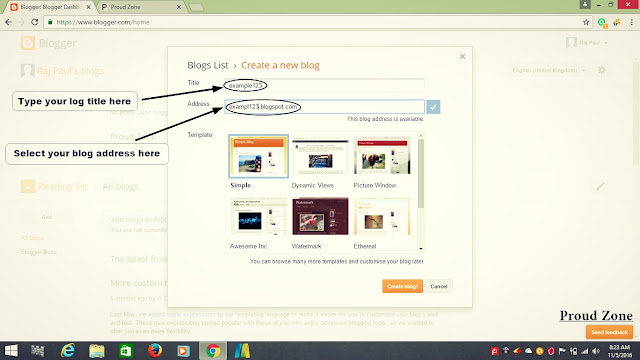Open the Windows Start button
Screen dimensions: 640x360
pos(11,351)
